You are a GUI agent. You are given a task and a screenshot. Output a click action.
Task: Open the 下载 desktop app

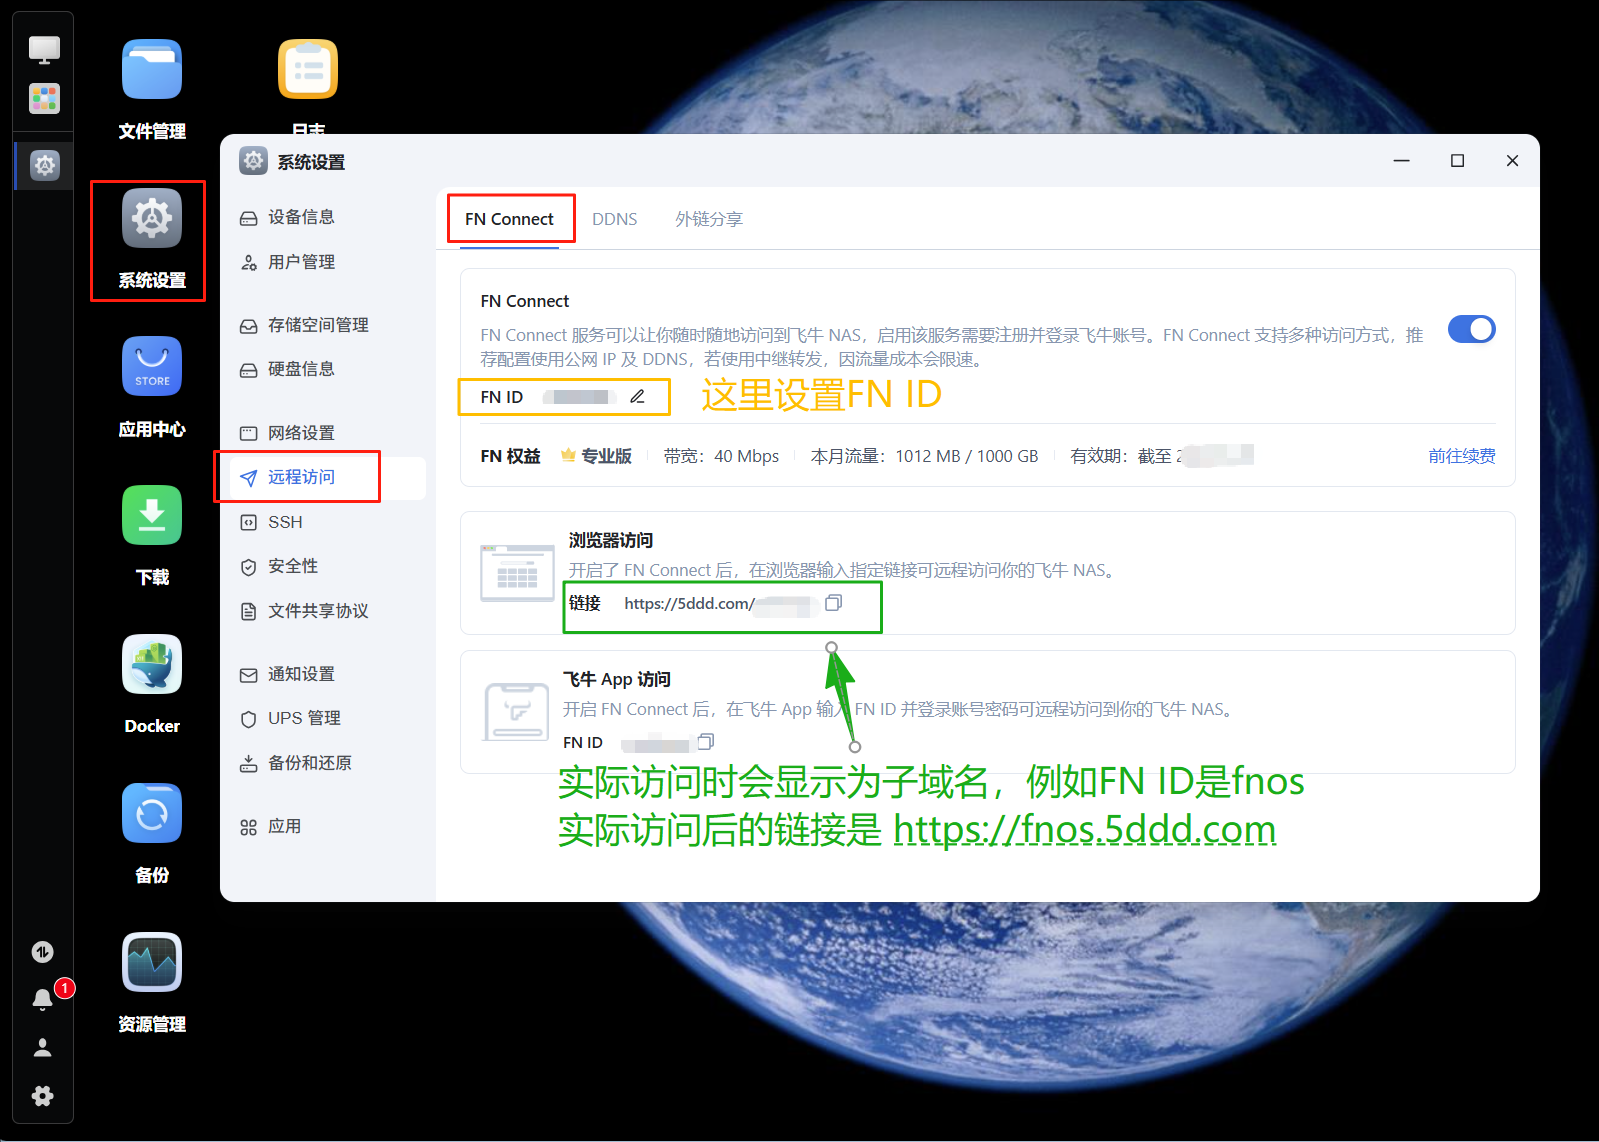[x=152, y=537]
